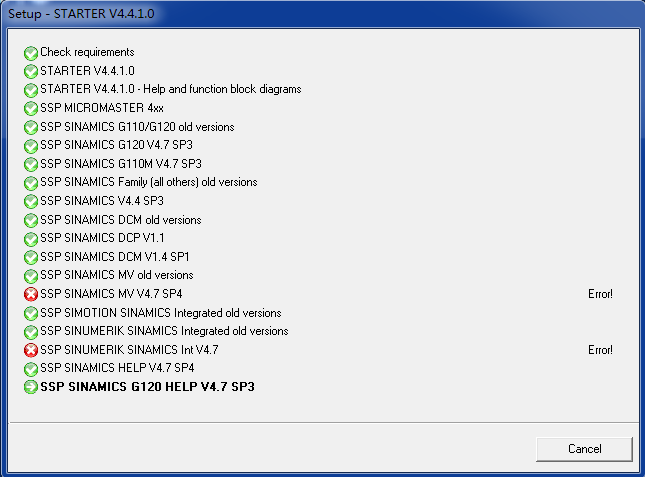645x477 pixels.
Task: Click the Cancel button
Action: (584, 449)
